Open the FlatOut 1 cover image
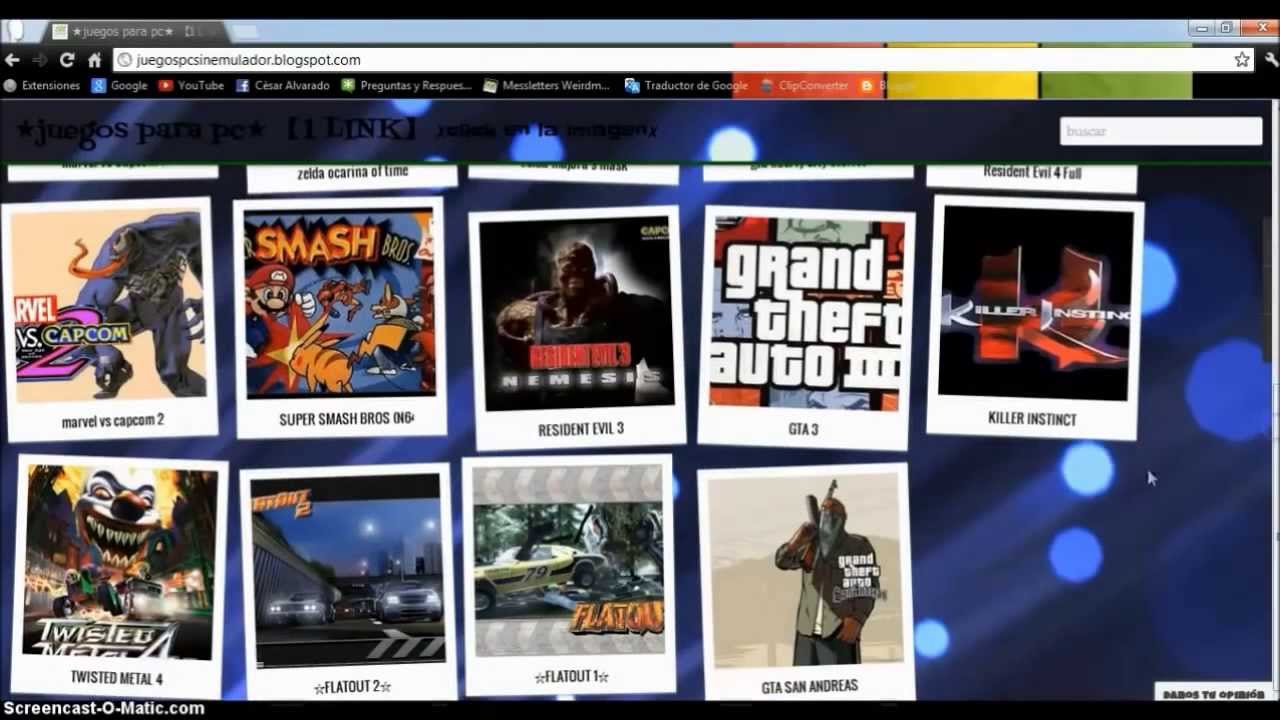The image size is (1280, 720). point(569,560)
